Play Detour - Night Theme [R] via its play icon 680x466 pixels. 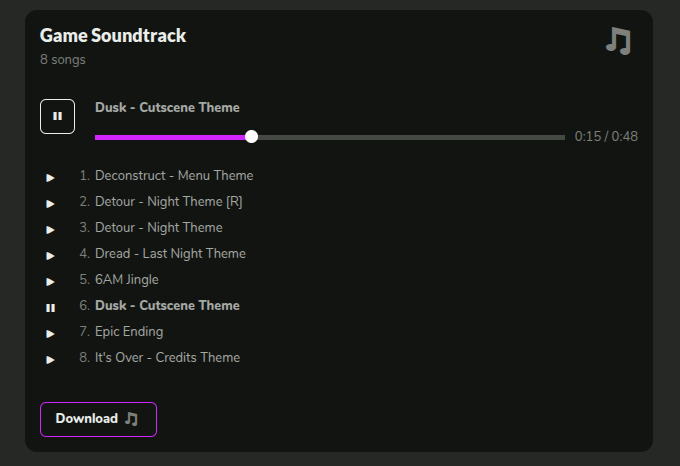[50, 204]
